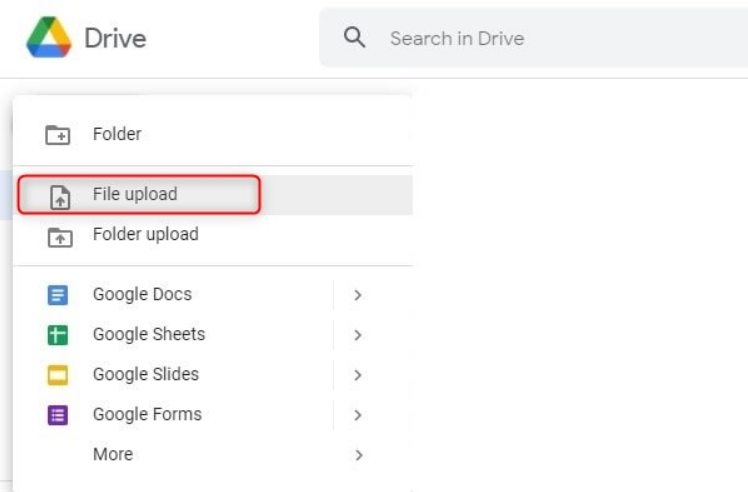Click the More menu option
Viewport: 748px width, 492px height.
[x=112, y=454]
